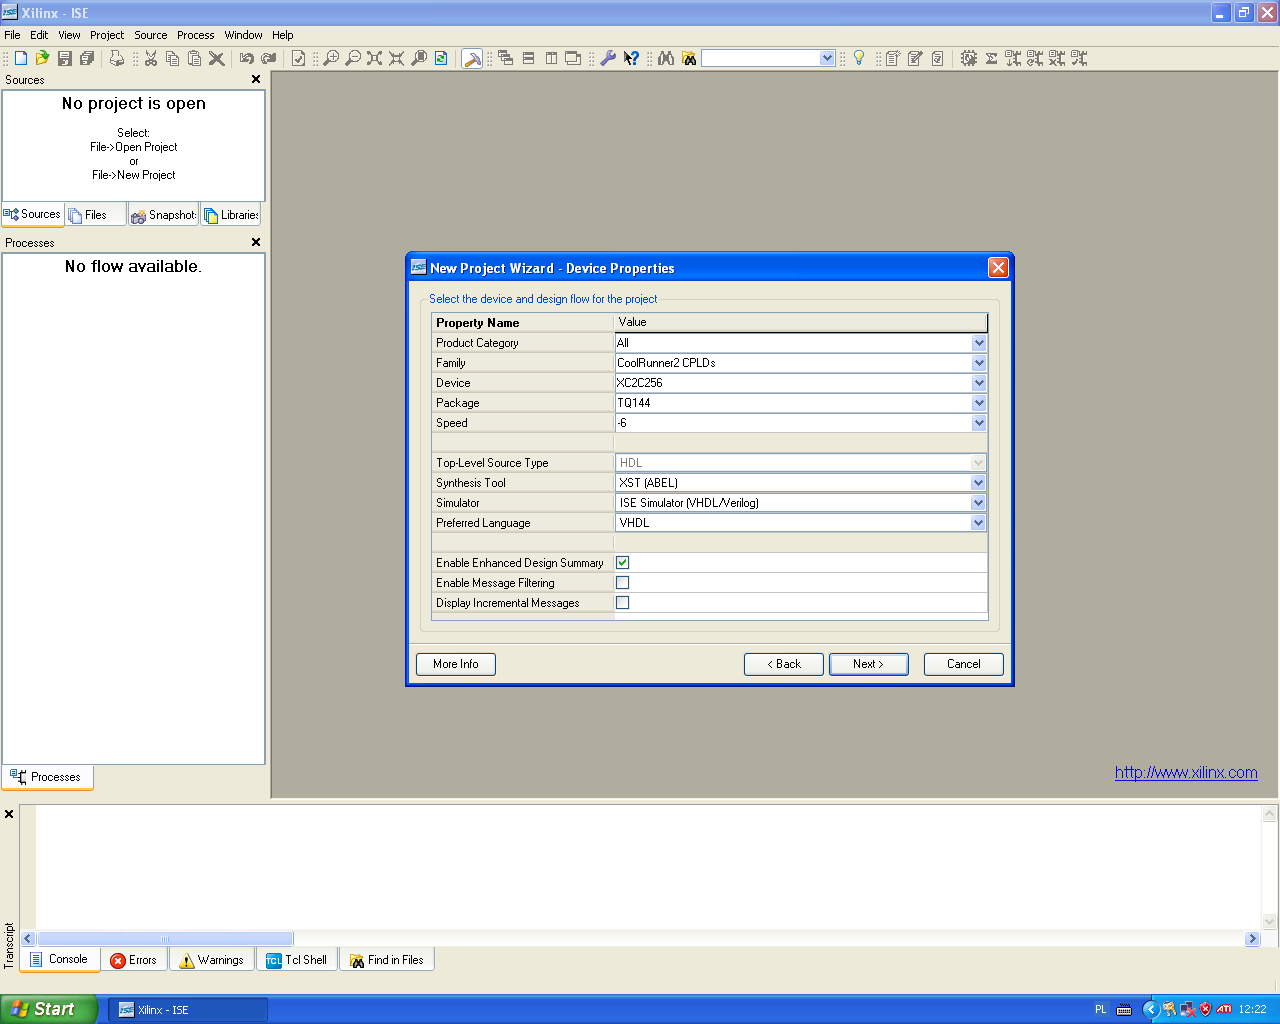Open the Project menu

coord(107,35)
